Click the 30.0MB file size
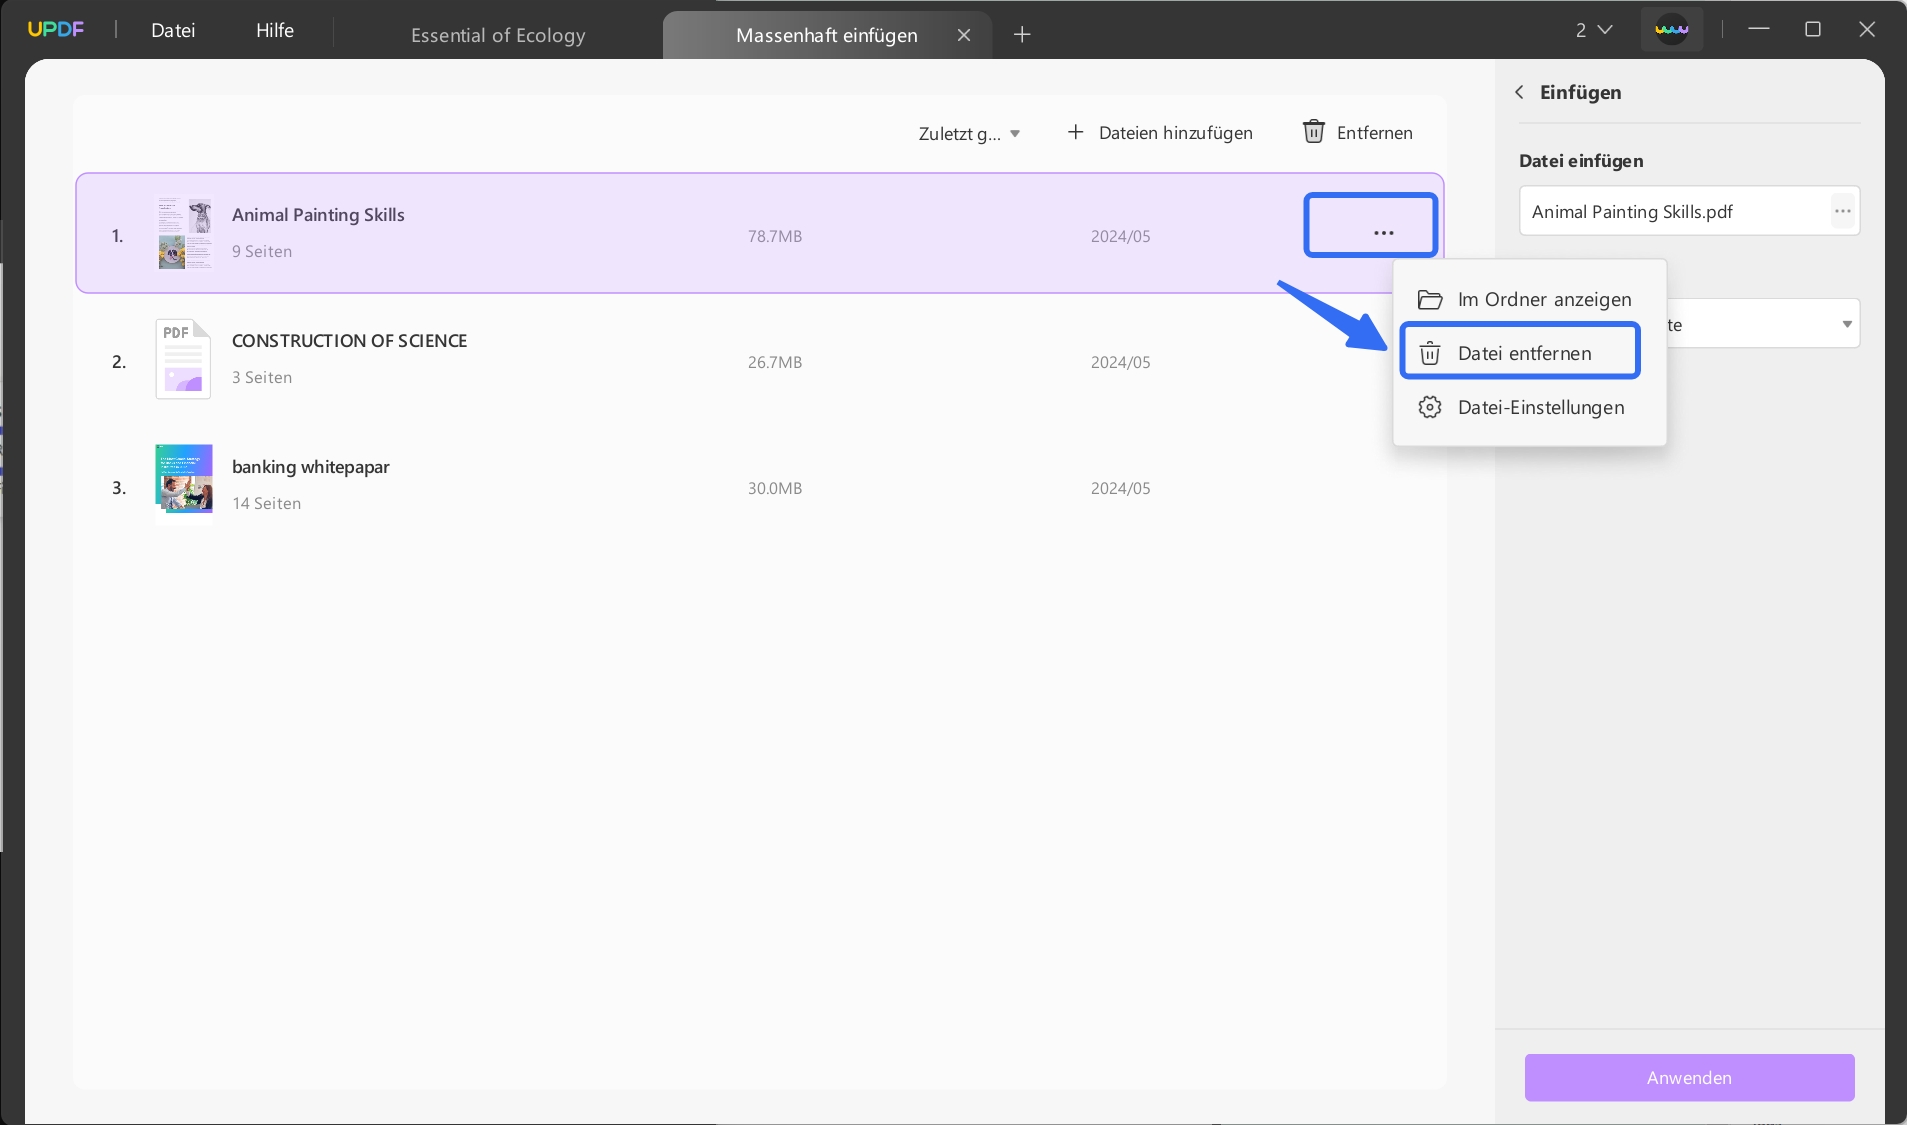This screenshot has width=1907, height=1125. [775, 489]
